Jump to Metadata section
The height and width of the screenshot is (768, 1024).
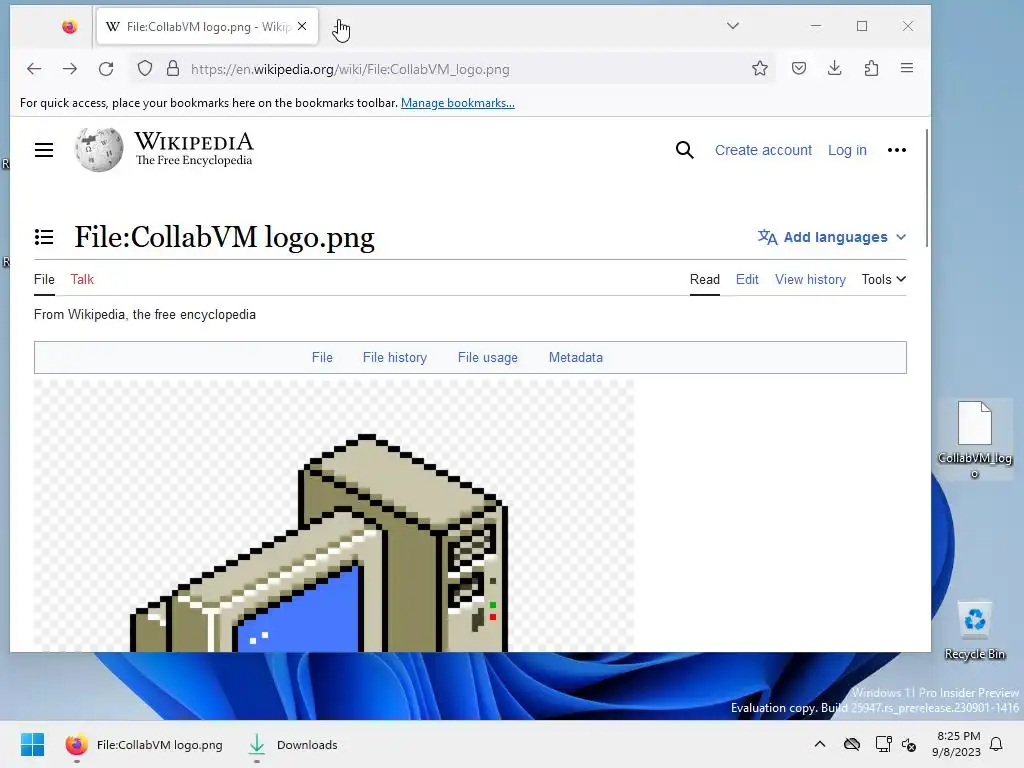(576, 358)
